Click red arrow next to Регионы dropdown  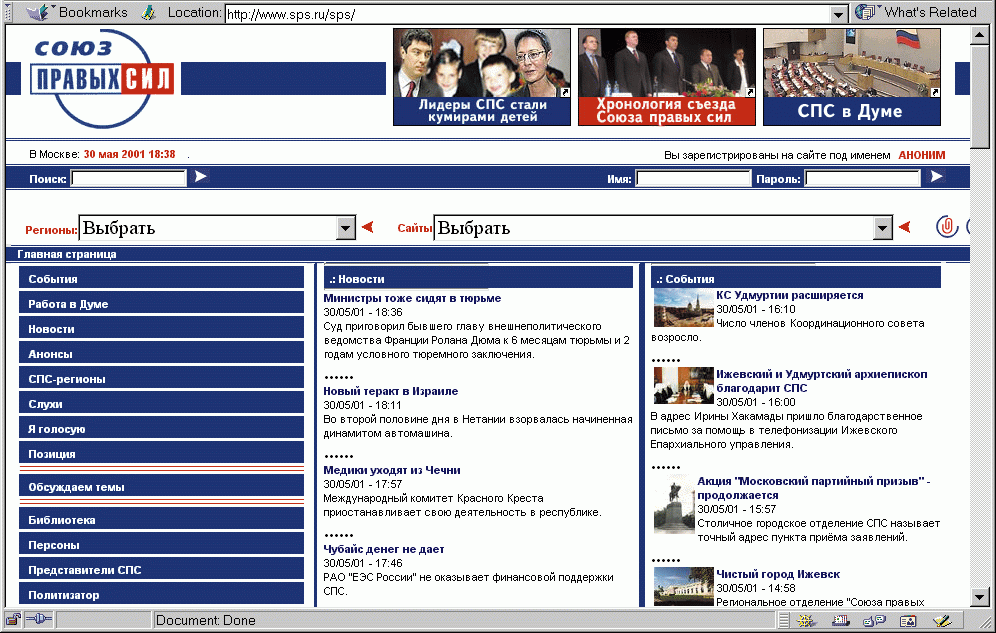[367, 227]
